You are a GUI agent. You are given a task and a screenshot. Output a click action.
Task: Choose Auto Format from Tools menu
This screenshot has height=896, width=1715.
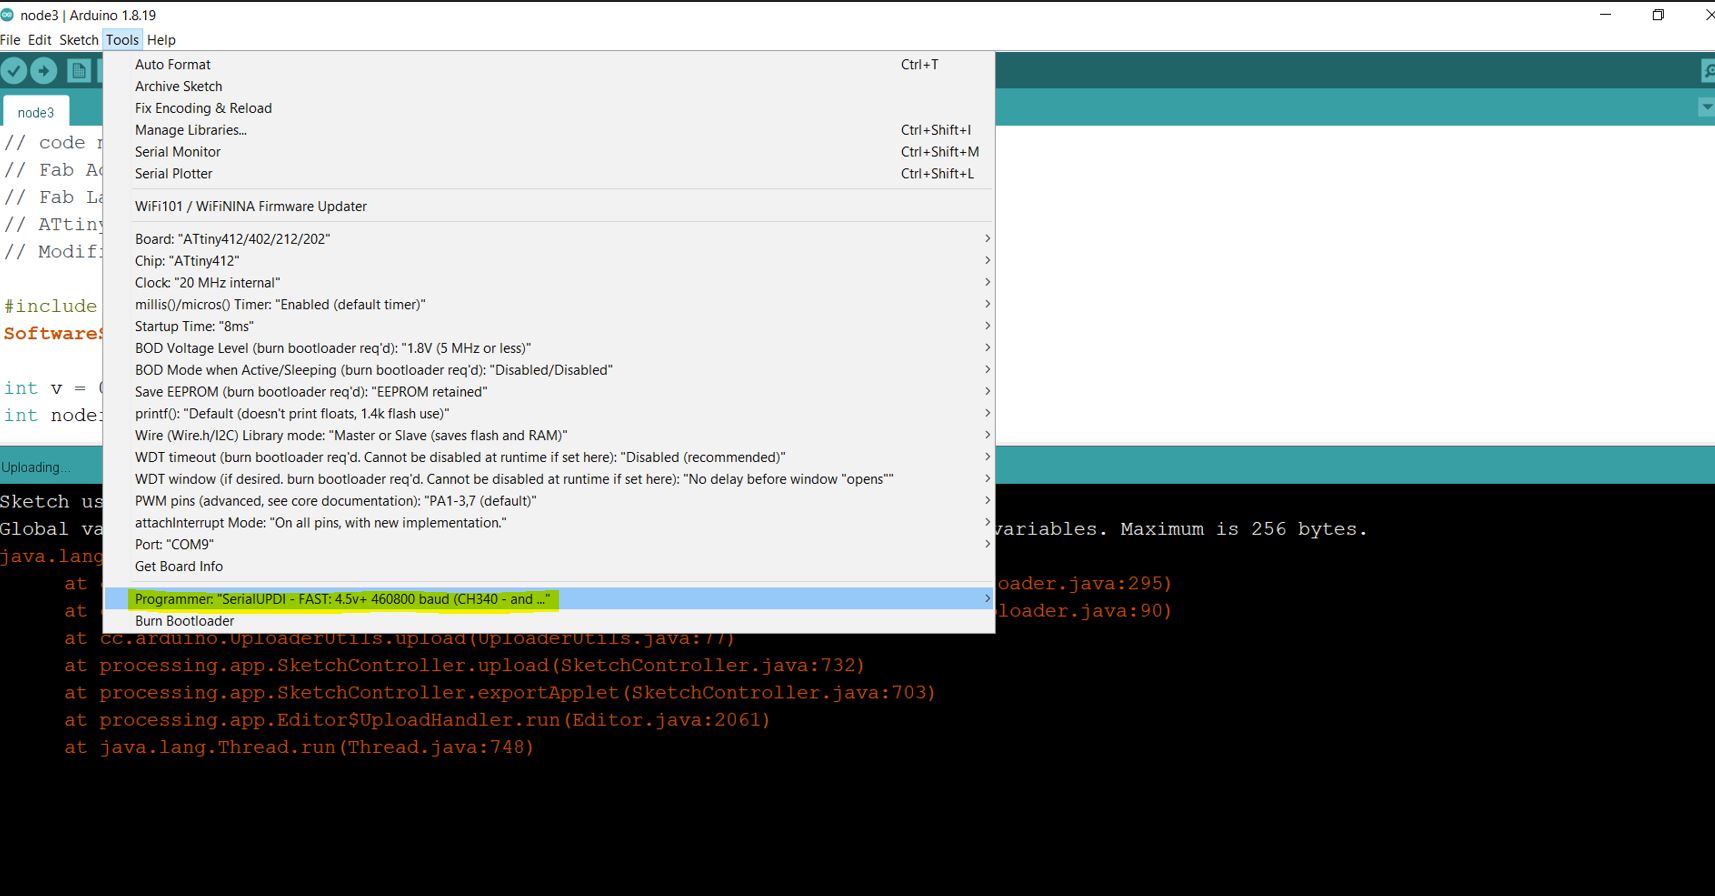(549, 64)
